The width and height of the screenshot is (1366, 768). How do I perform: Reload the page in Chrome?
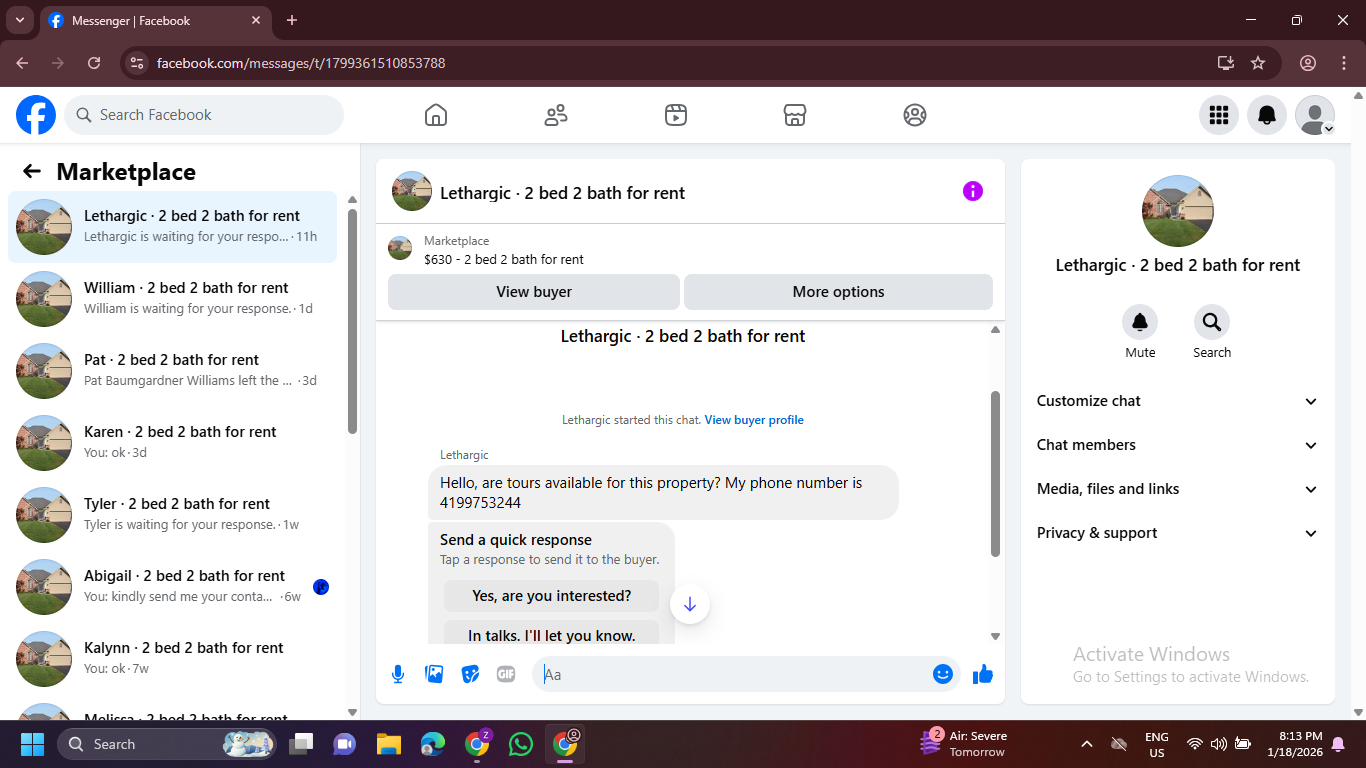coord(94,63)
